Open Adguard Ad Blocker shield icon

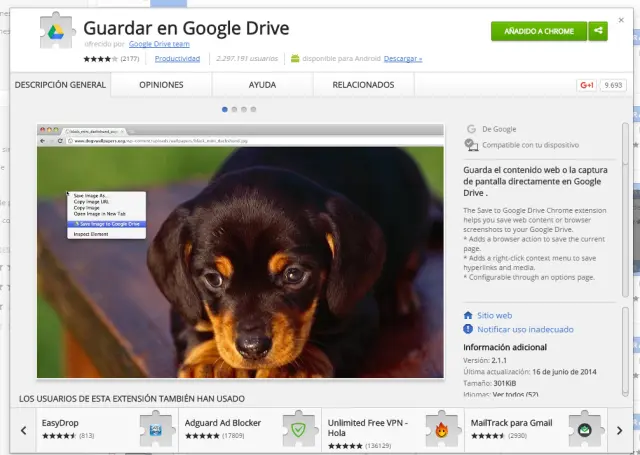(298, 430)
